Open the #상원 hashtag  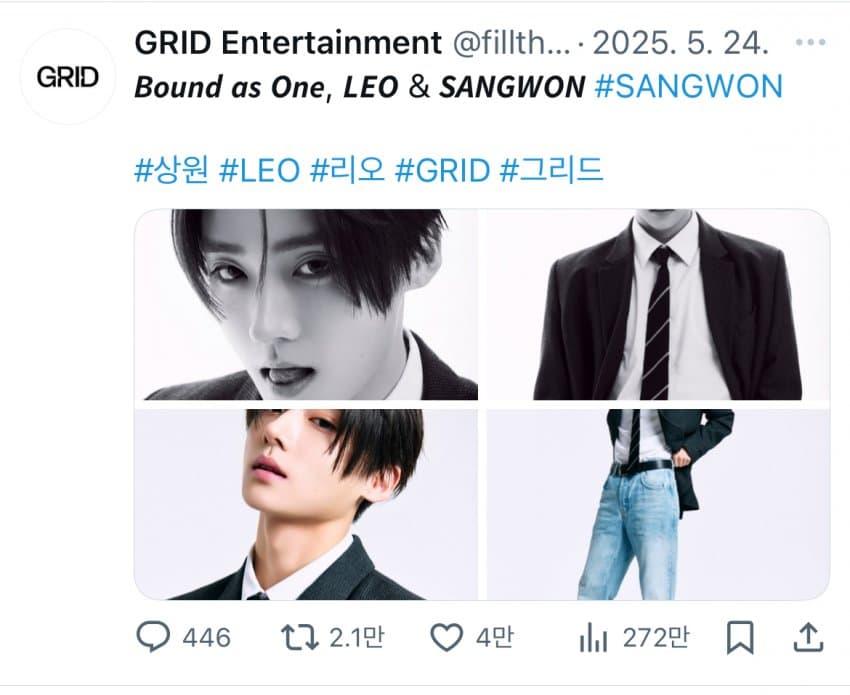coord(171,170)
